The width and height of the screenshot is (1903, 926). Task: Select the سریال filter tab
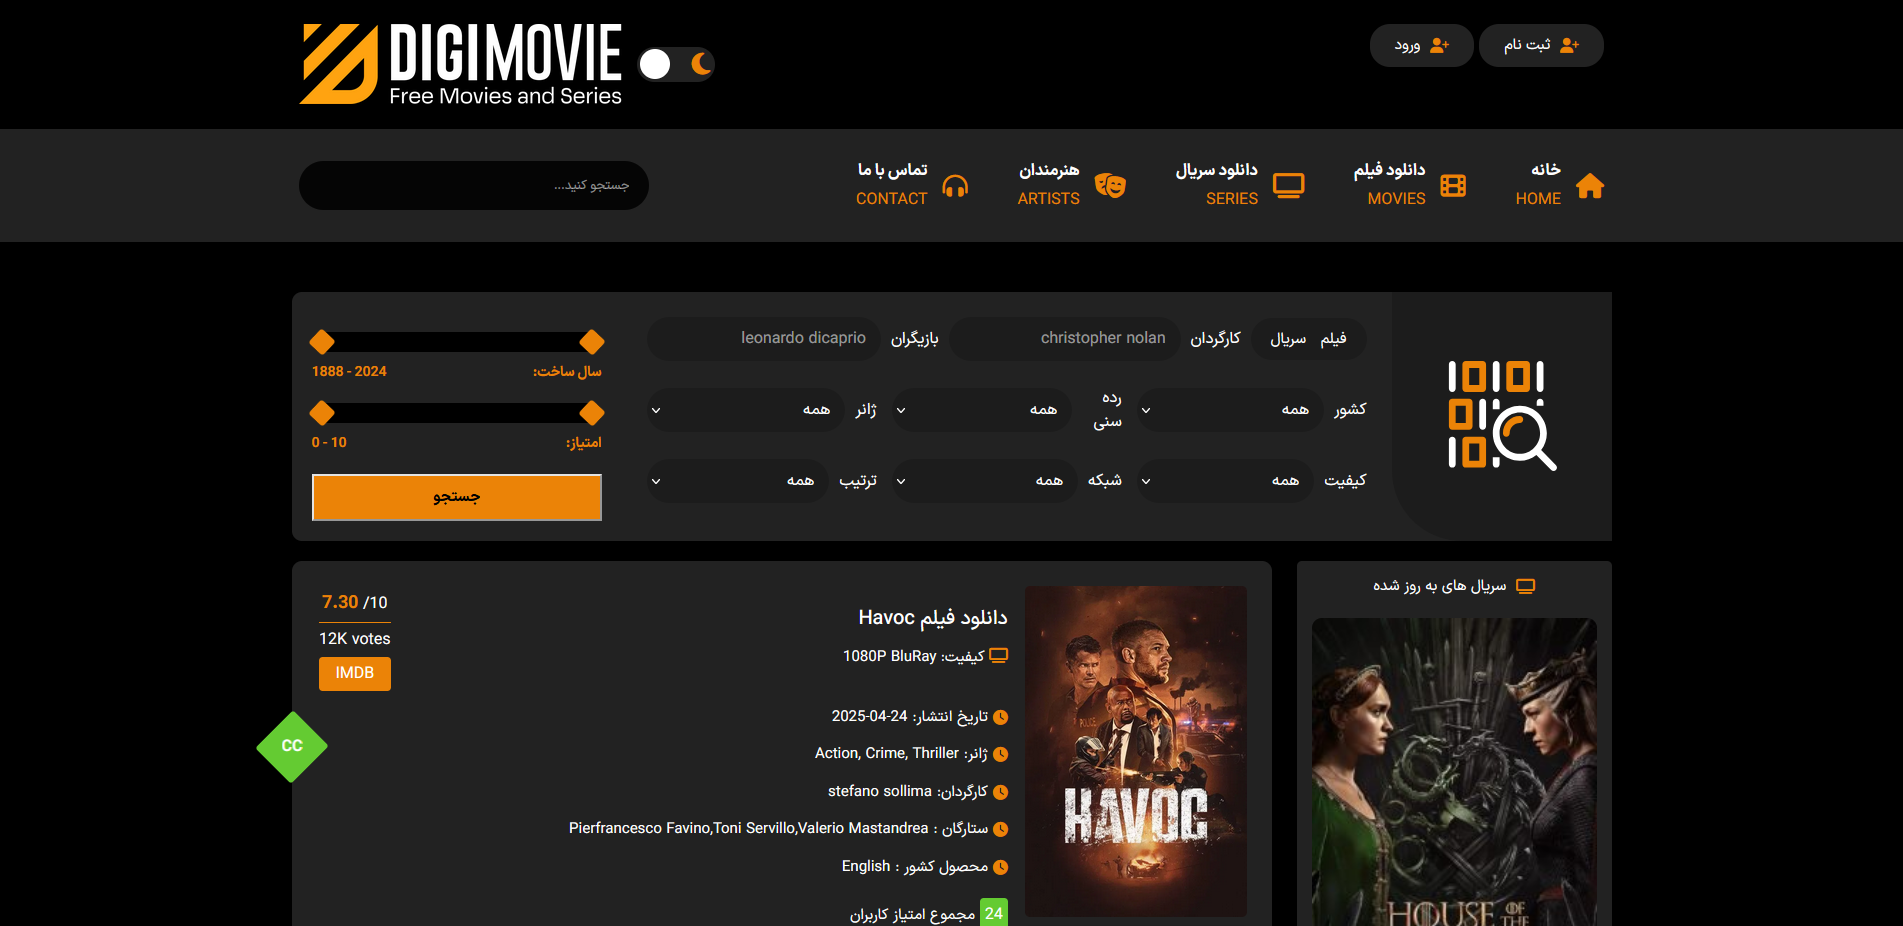point(1288,339)
